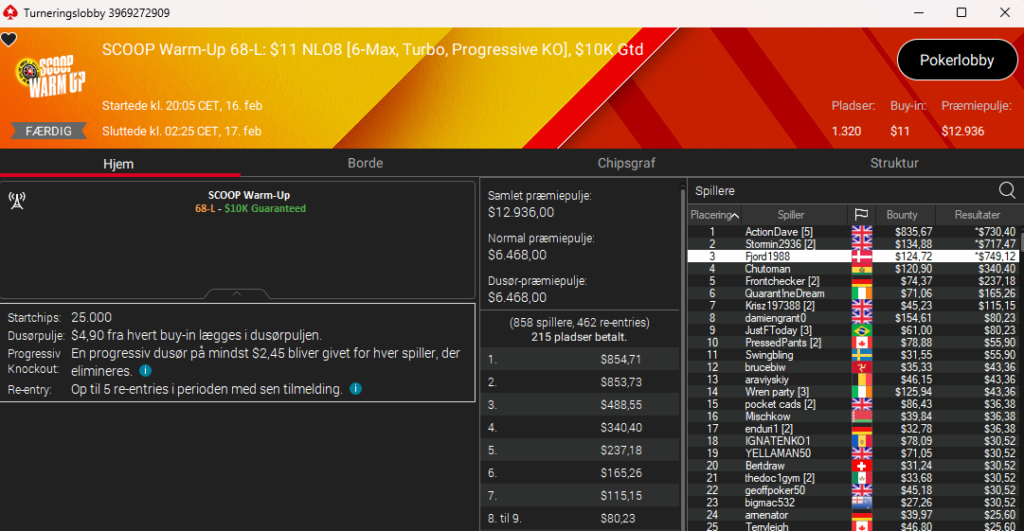
Task: Sort by the flag country column
Action: (860, 215)
